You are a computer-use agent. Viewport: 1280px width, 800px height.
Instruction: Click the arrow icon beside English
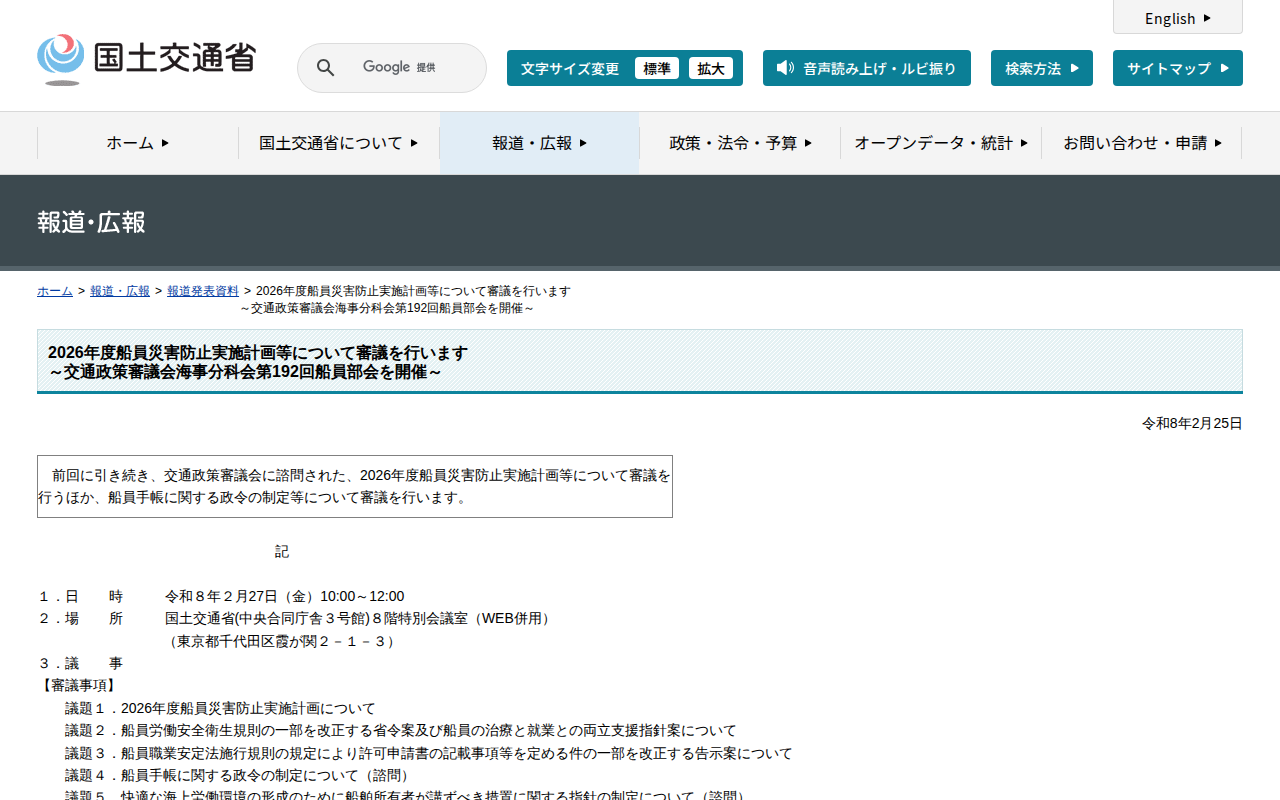1207,18
